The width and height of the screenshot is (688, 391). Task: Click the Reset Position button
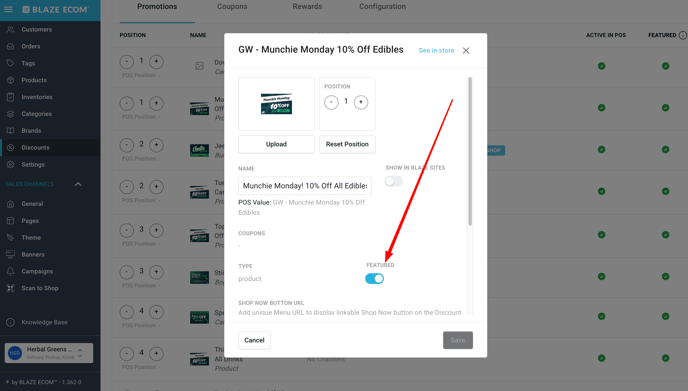tap(347, 144)
